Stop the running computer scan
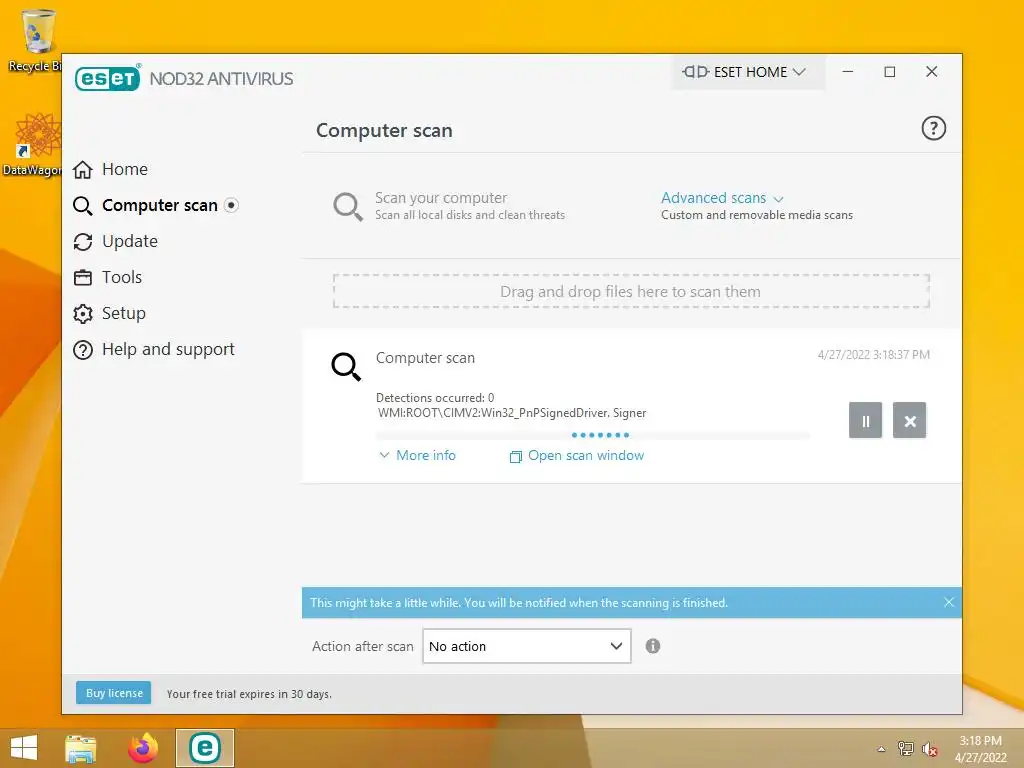 click(910, 420)
